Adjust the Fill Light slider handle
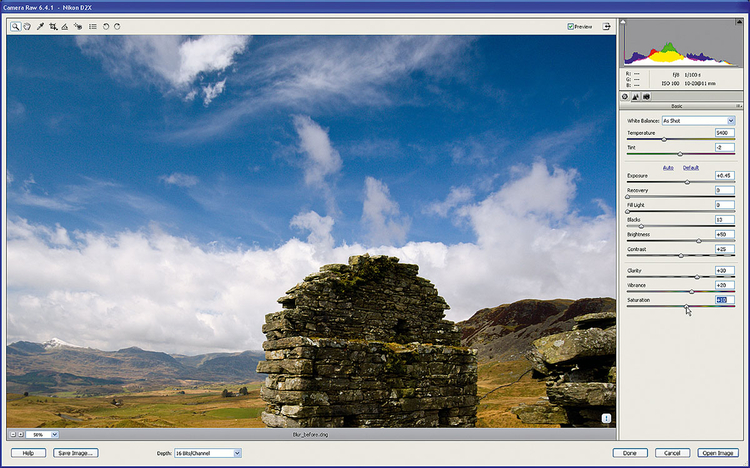The height and width of the screenshot is (468, 750). point(628,212)
